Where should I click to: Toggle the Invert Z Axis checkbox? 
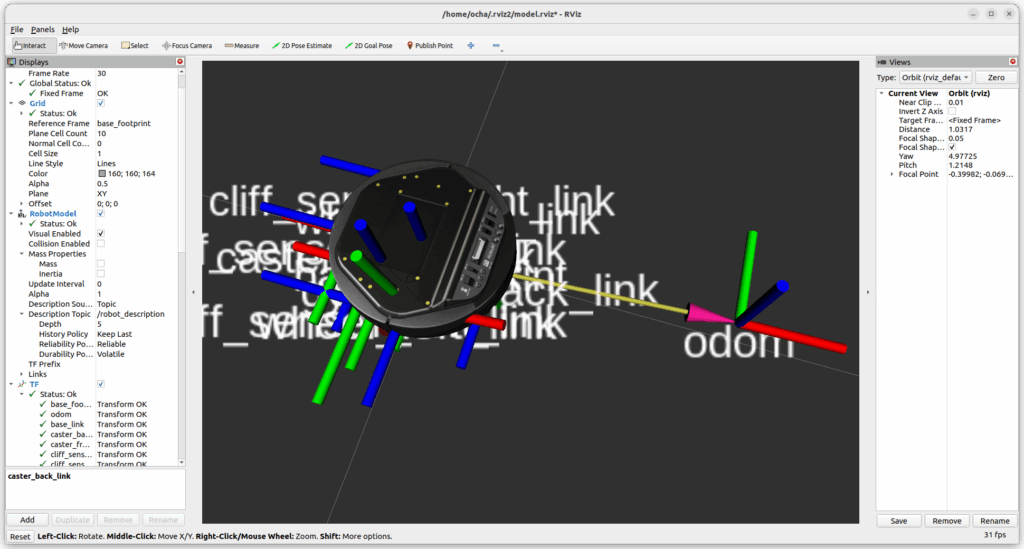(x=951, y=111)
